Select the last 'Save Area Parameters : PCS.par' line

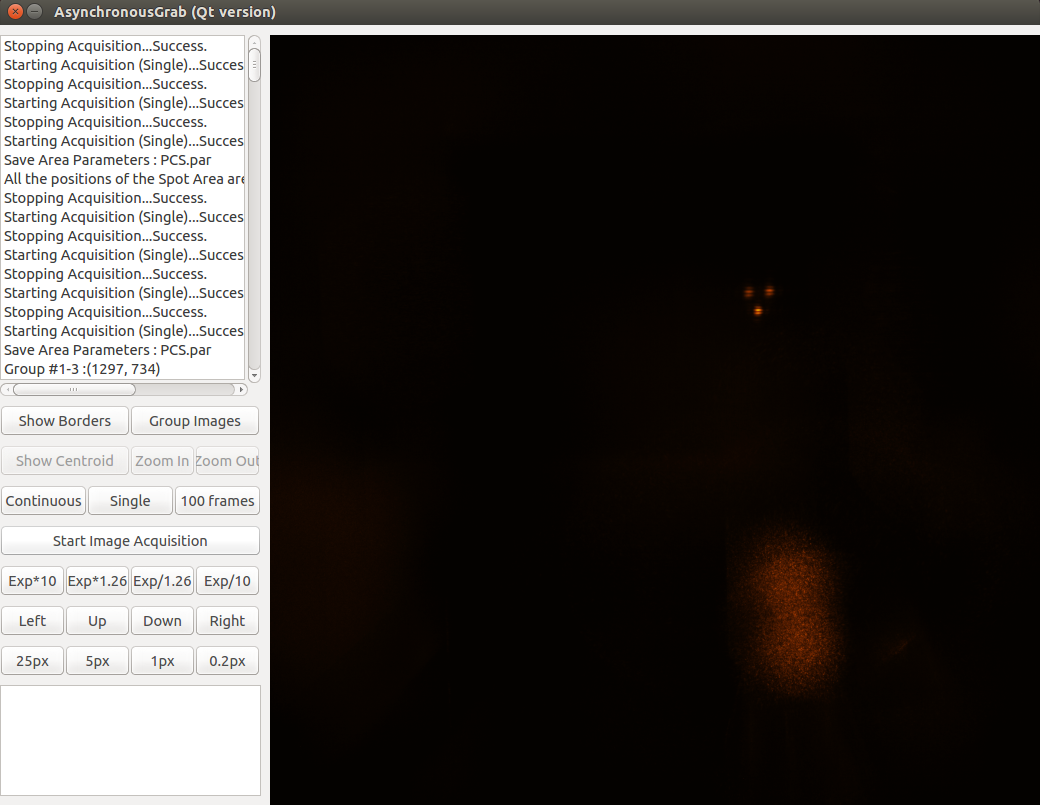click(x=107, y=350)
